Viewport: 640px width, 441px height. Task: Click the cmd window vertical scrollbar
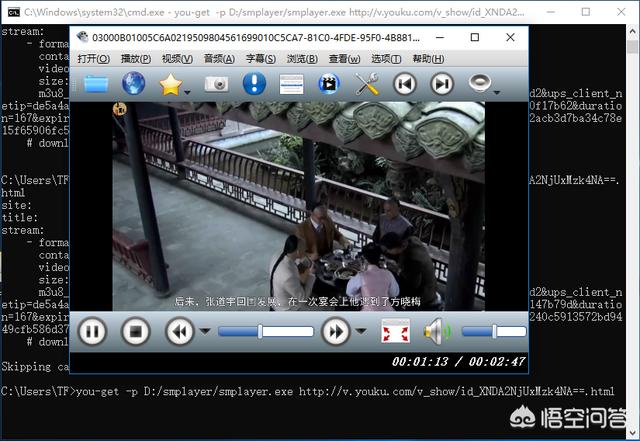pos(633,230)
